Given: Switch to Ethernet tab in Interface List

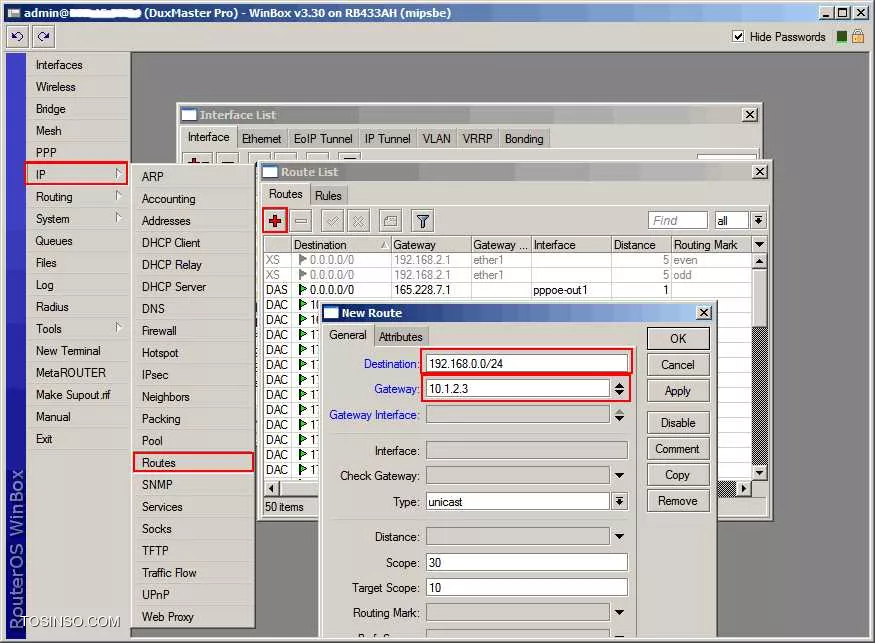Looking at the screenshot, I should coord(261,138).
